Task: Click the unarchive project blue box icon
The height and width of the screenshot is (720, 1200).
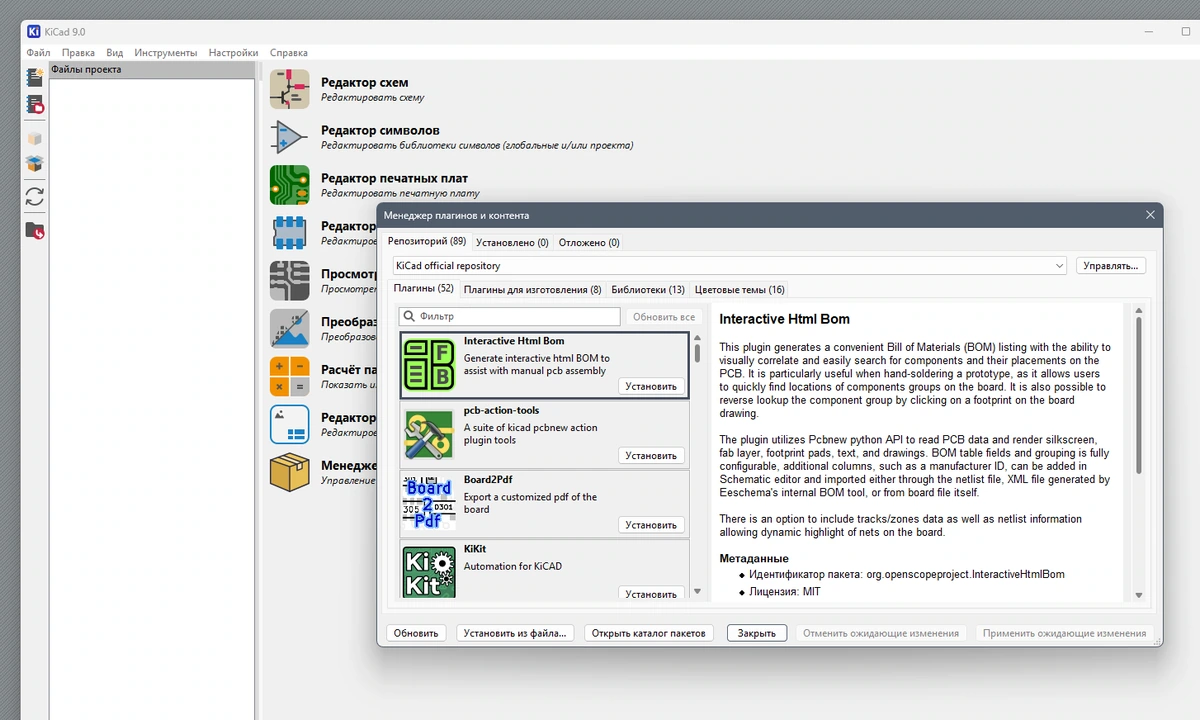Action: click(35, 163)
